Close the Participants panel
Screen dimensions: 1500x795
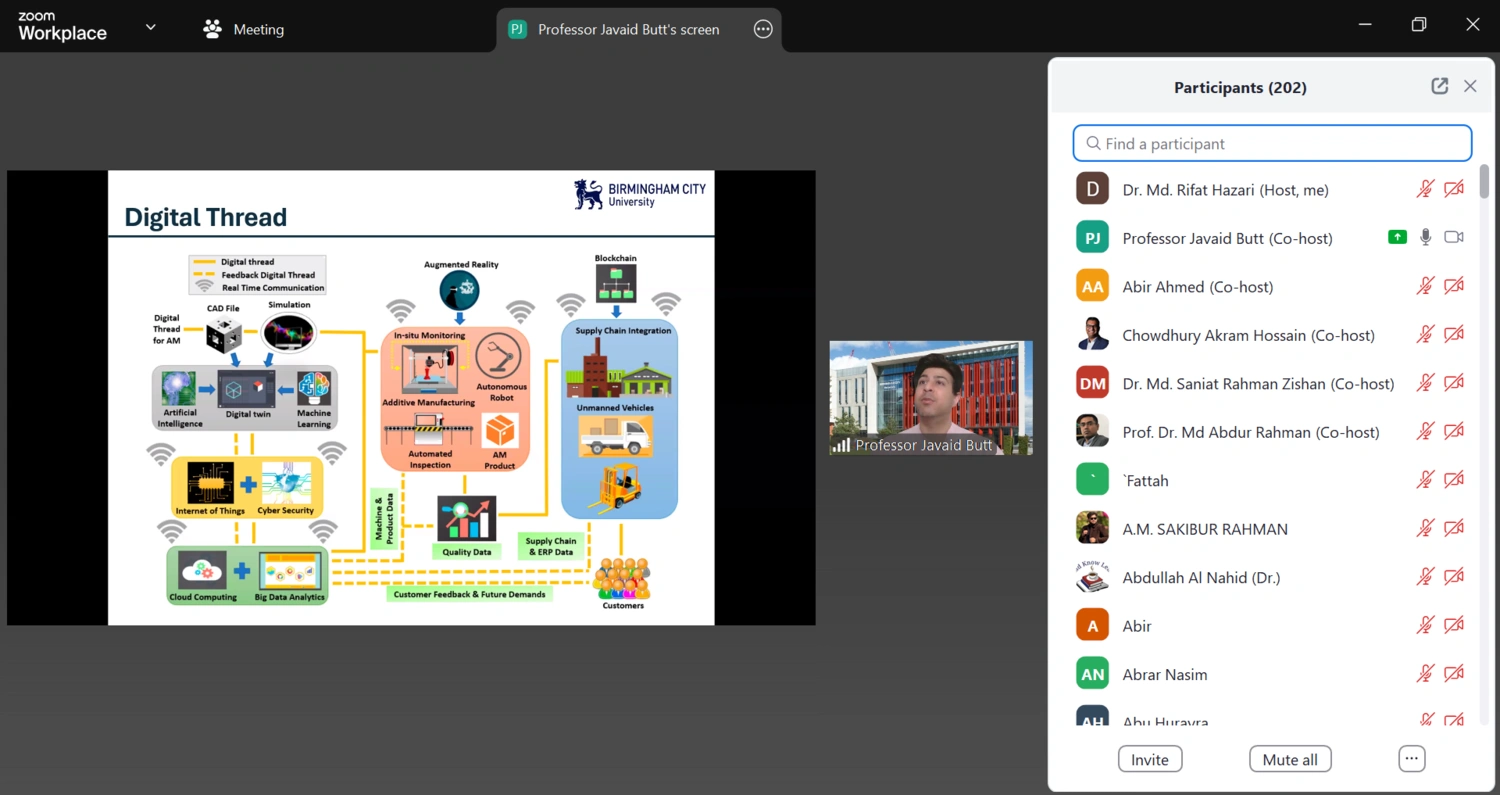point(1470,86)
